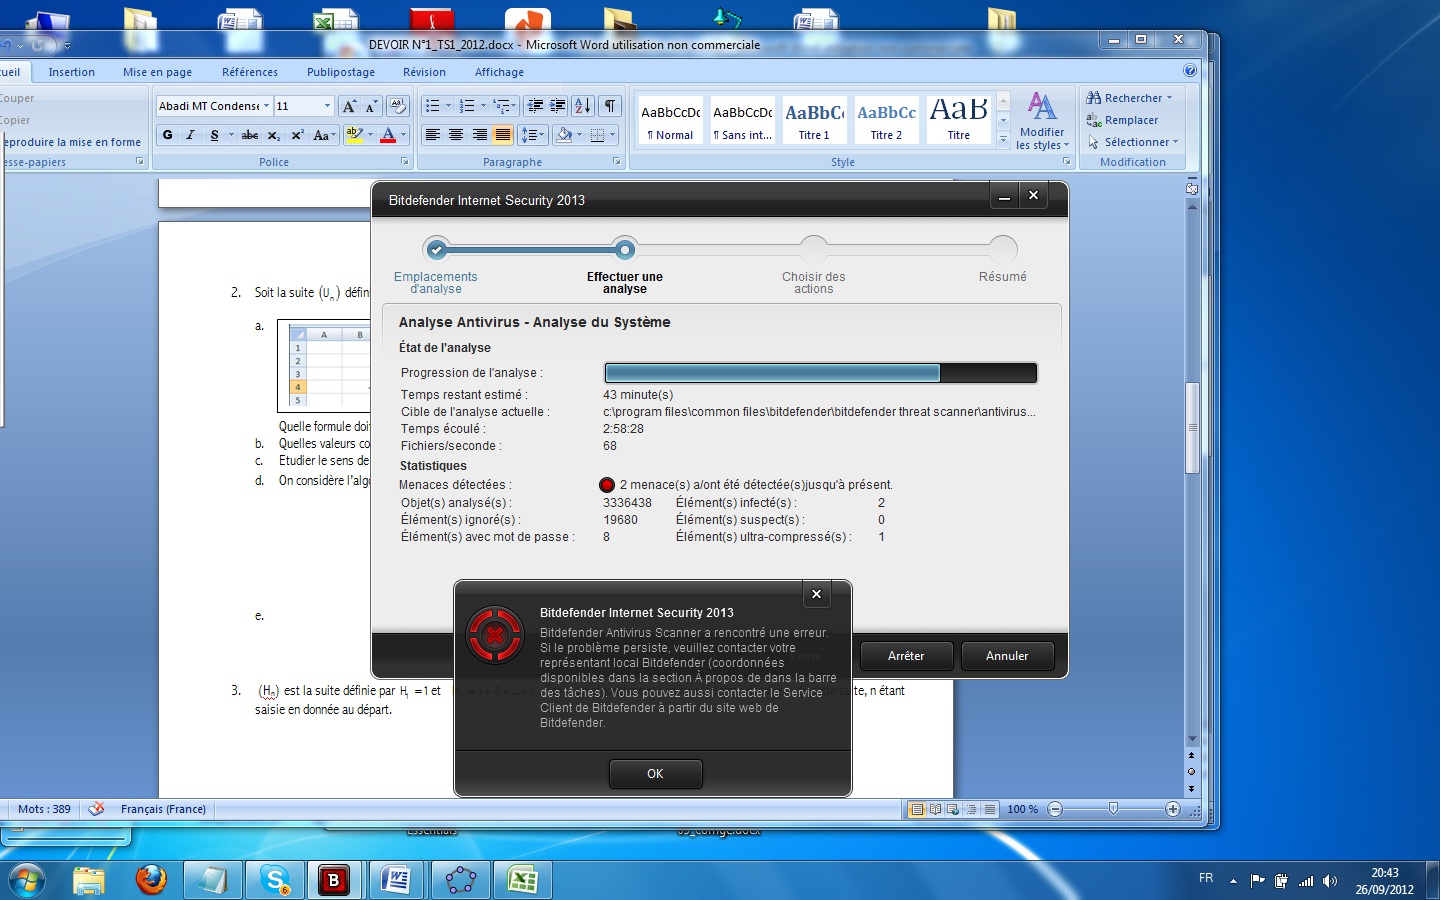This screenshot has height=900, width=1440.
Task: Toggle justified alignment
Action: pos(503,135)
